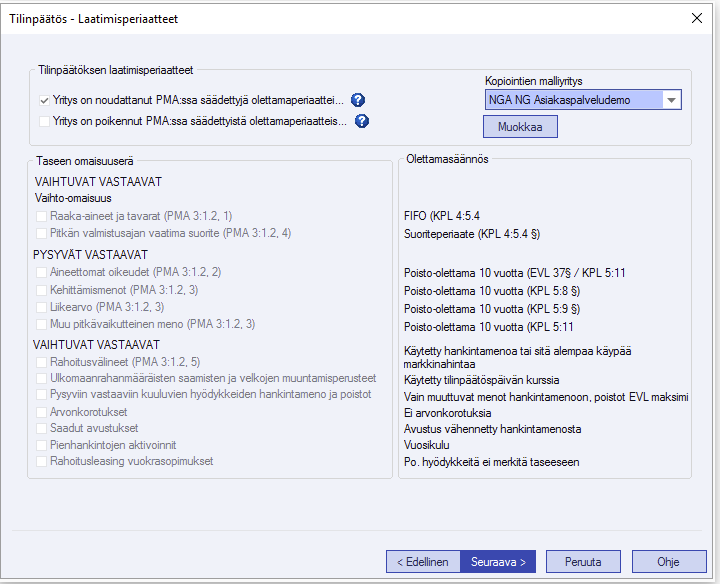Click the 'FIFO (KPL 4:5.4' default rule text
The width and height of the screenshot is (720, 584).
tap(442, 216)
